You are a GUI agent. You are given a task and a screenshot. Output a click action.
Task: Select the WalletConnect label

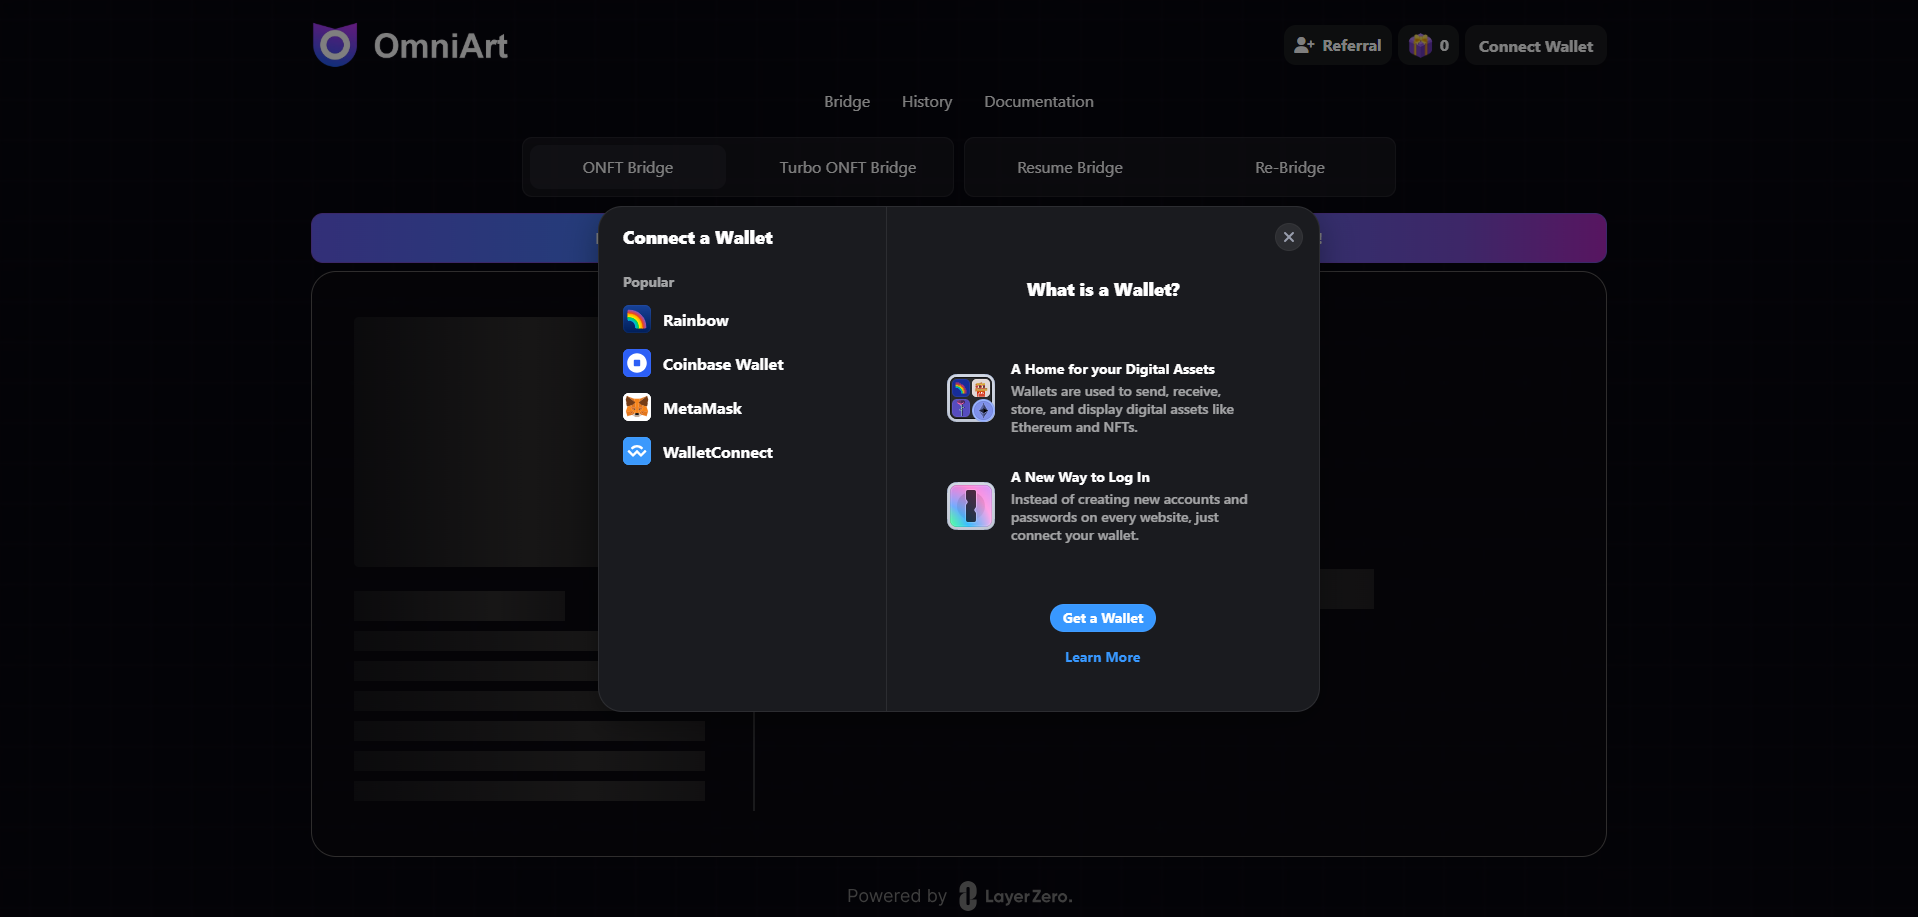pyautogui.click(x=718, y=452)
